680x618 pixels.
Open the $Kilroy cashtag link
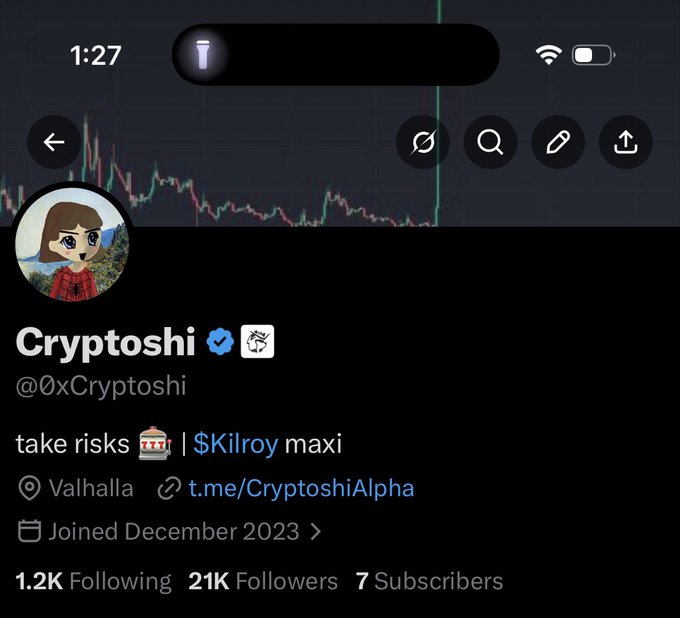coord(235,443)
